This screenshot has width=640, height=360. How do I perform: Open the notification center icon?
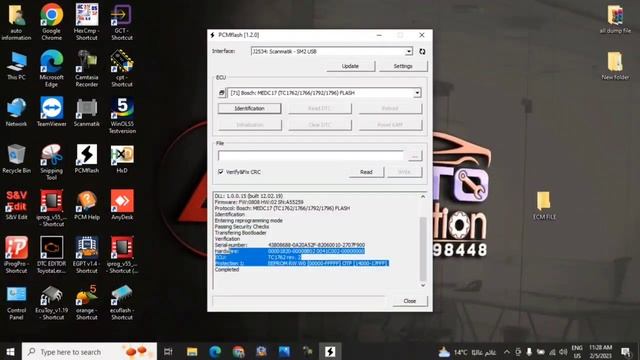(x=626, y=352)
